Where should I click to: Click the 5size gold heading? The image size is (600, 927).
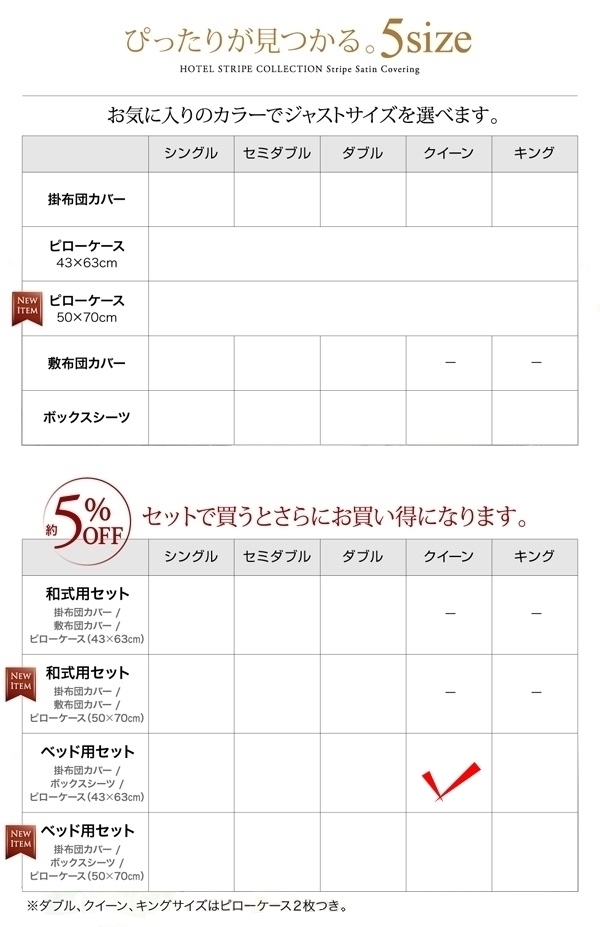point(426,38)
